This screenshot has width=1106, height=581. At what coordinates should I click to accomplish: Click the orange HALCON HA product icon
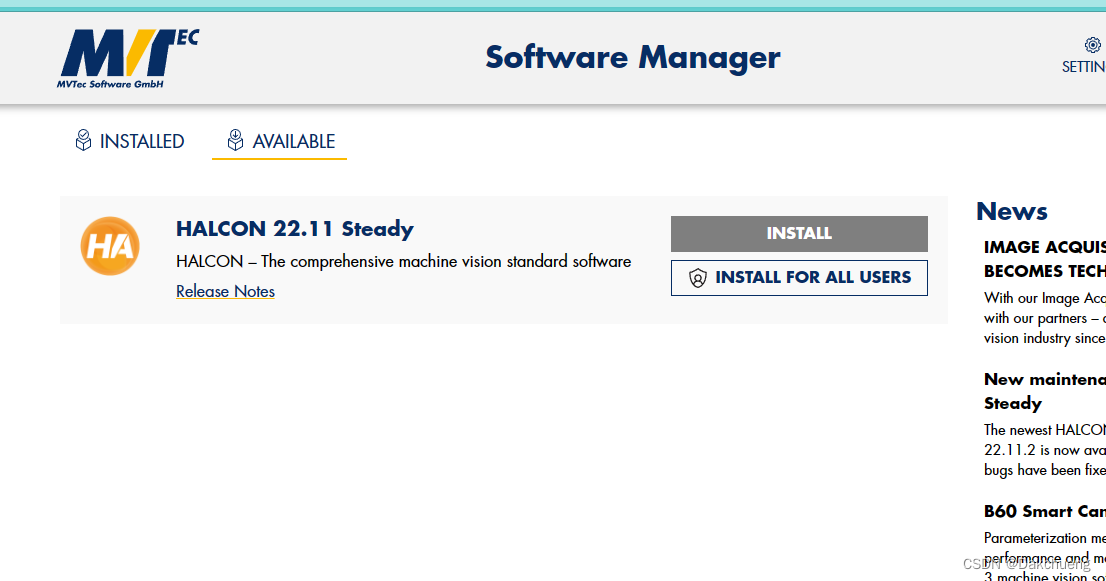click(x=110, y=246)
